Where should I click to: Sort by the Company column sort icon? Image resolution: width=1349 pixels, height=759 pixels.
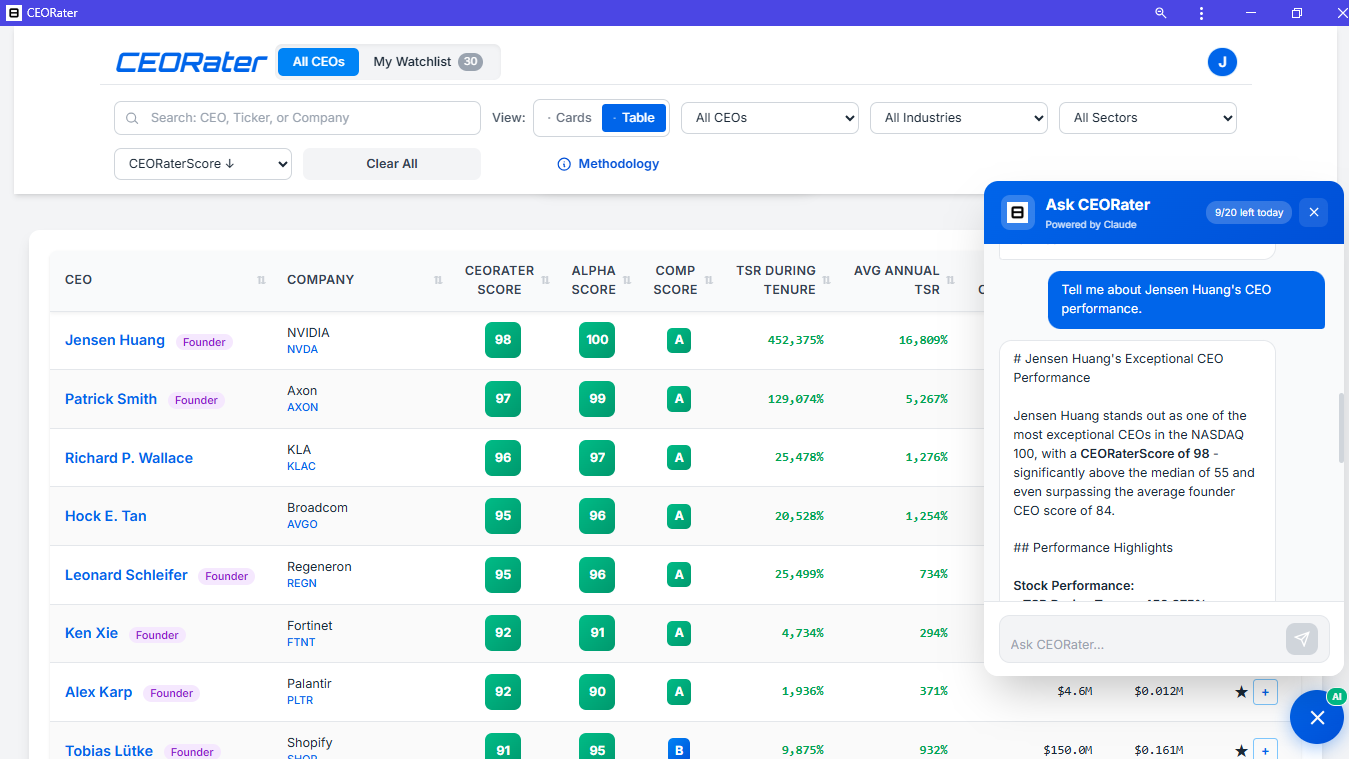click(438, 280)
